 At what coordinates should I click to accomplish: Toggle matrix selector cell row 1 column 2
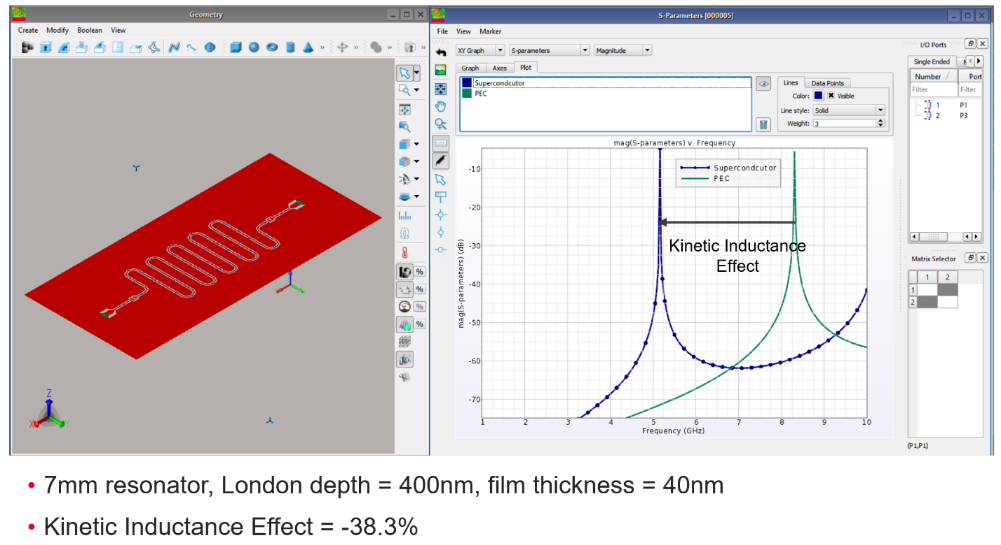pyautogui.click(x=946, y=289)
